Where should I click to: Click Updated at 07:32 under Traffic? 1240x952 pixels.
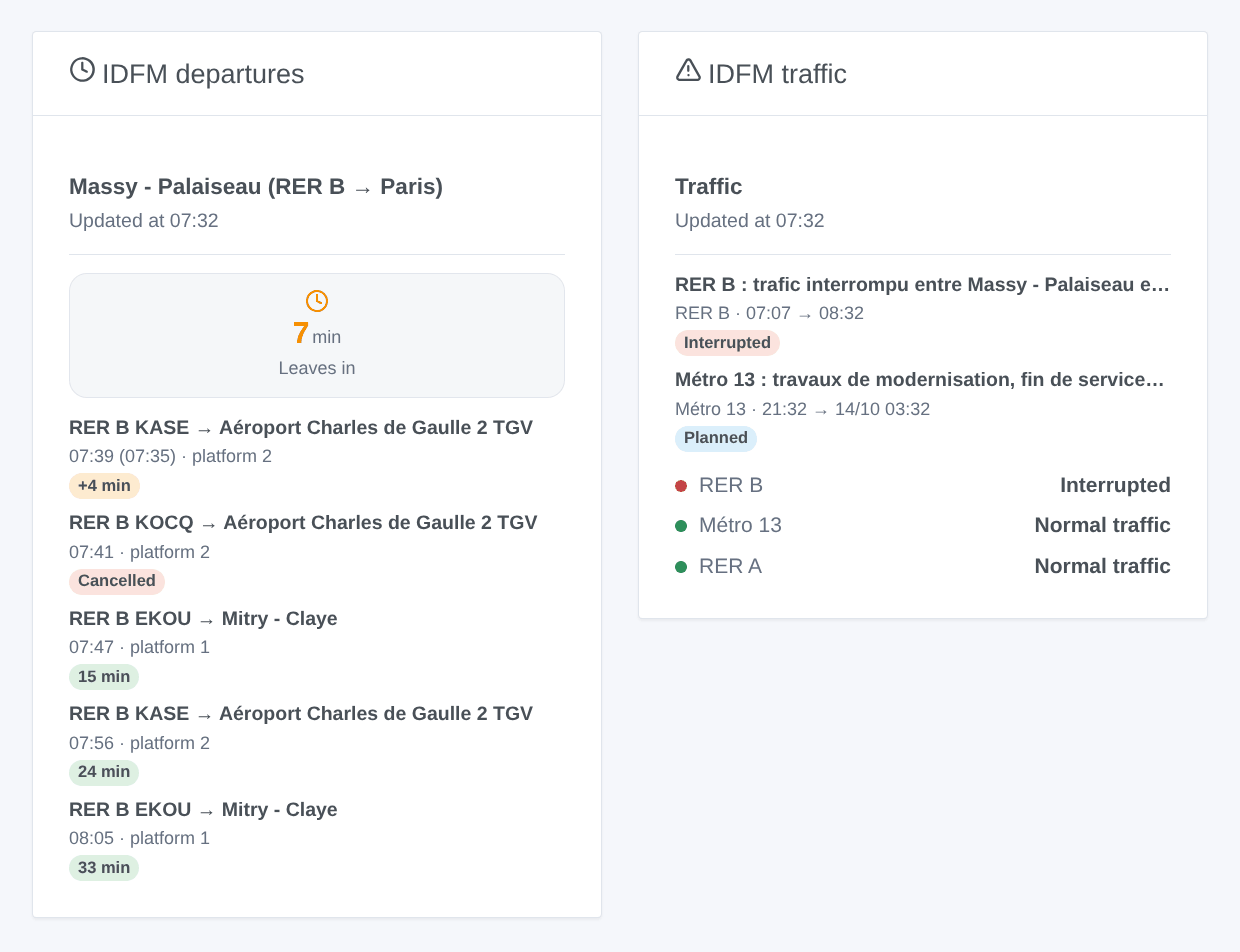click(749, 221)
